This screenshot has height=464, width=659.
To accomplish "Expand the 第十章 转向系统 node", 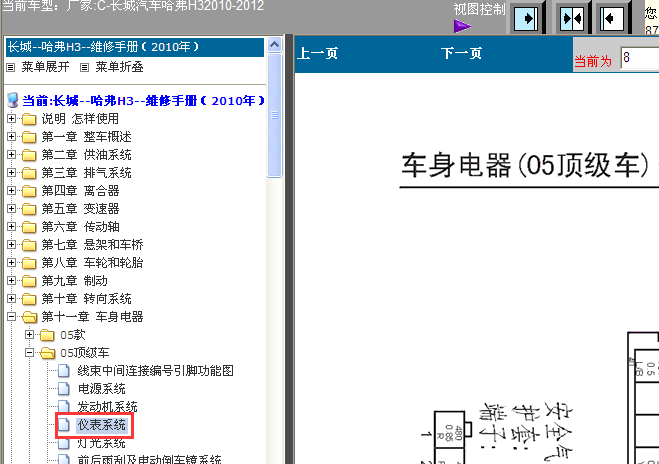I will [11, 299].
